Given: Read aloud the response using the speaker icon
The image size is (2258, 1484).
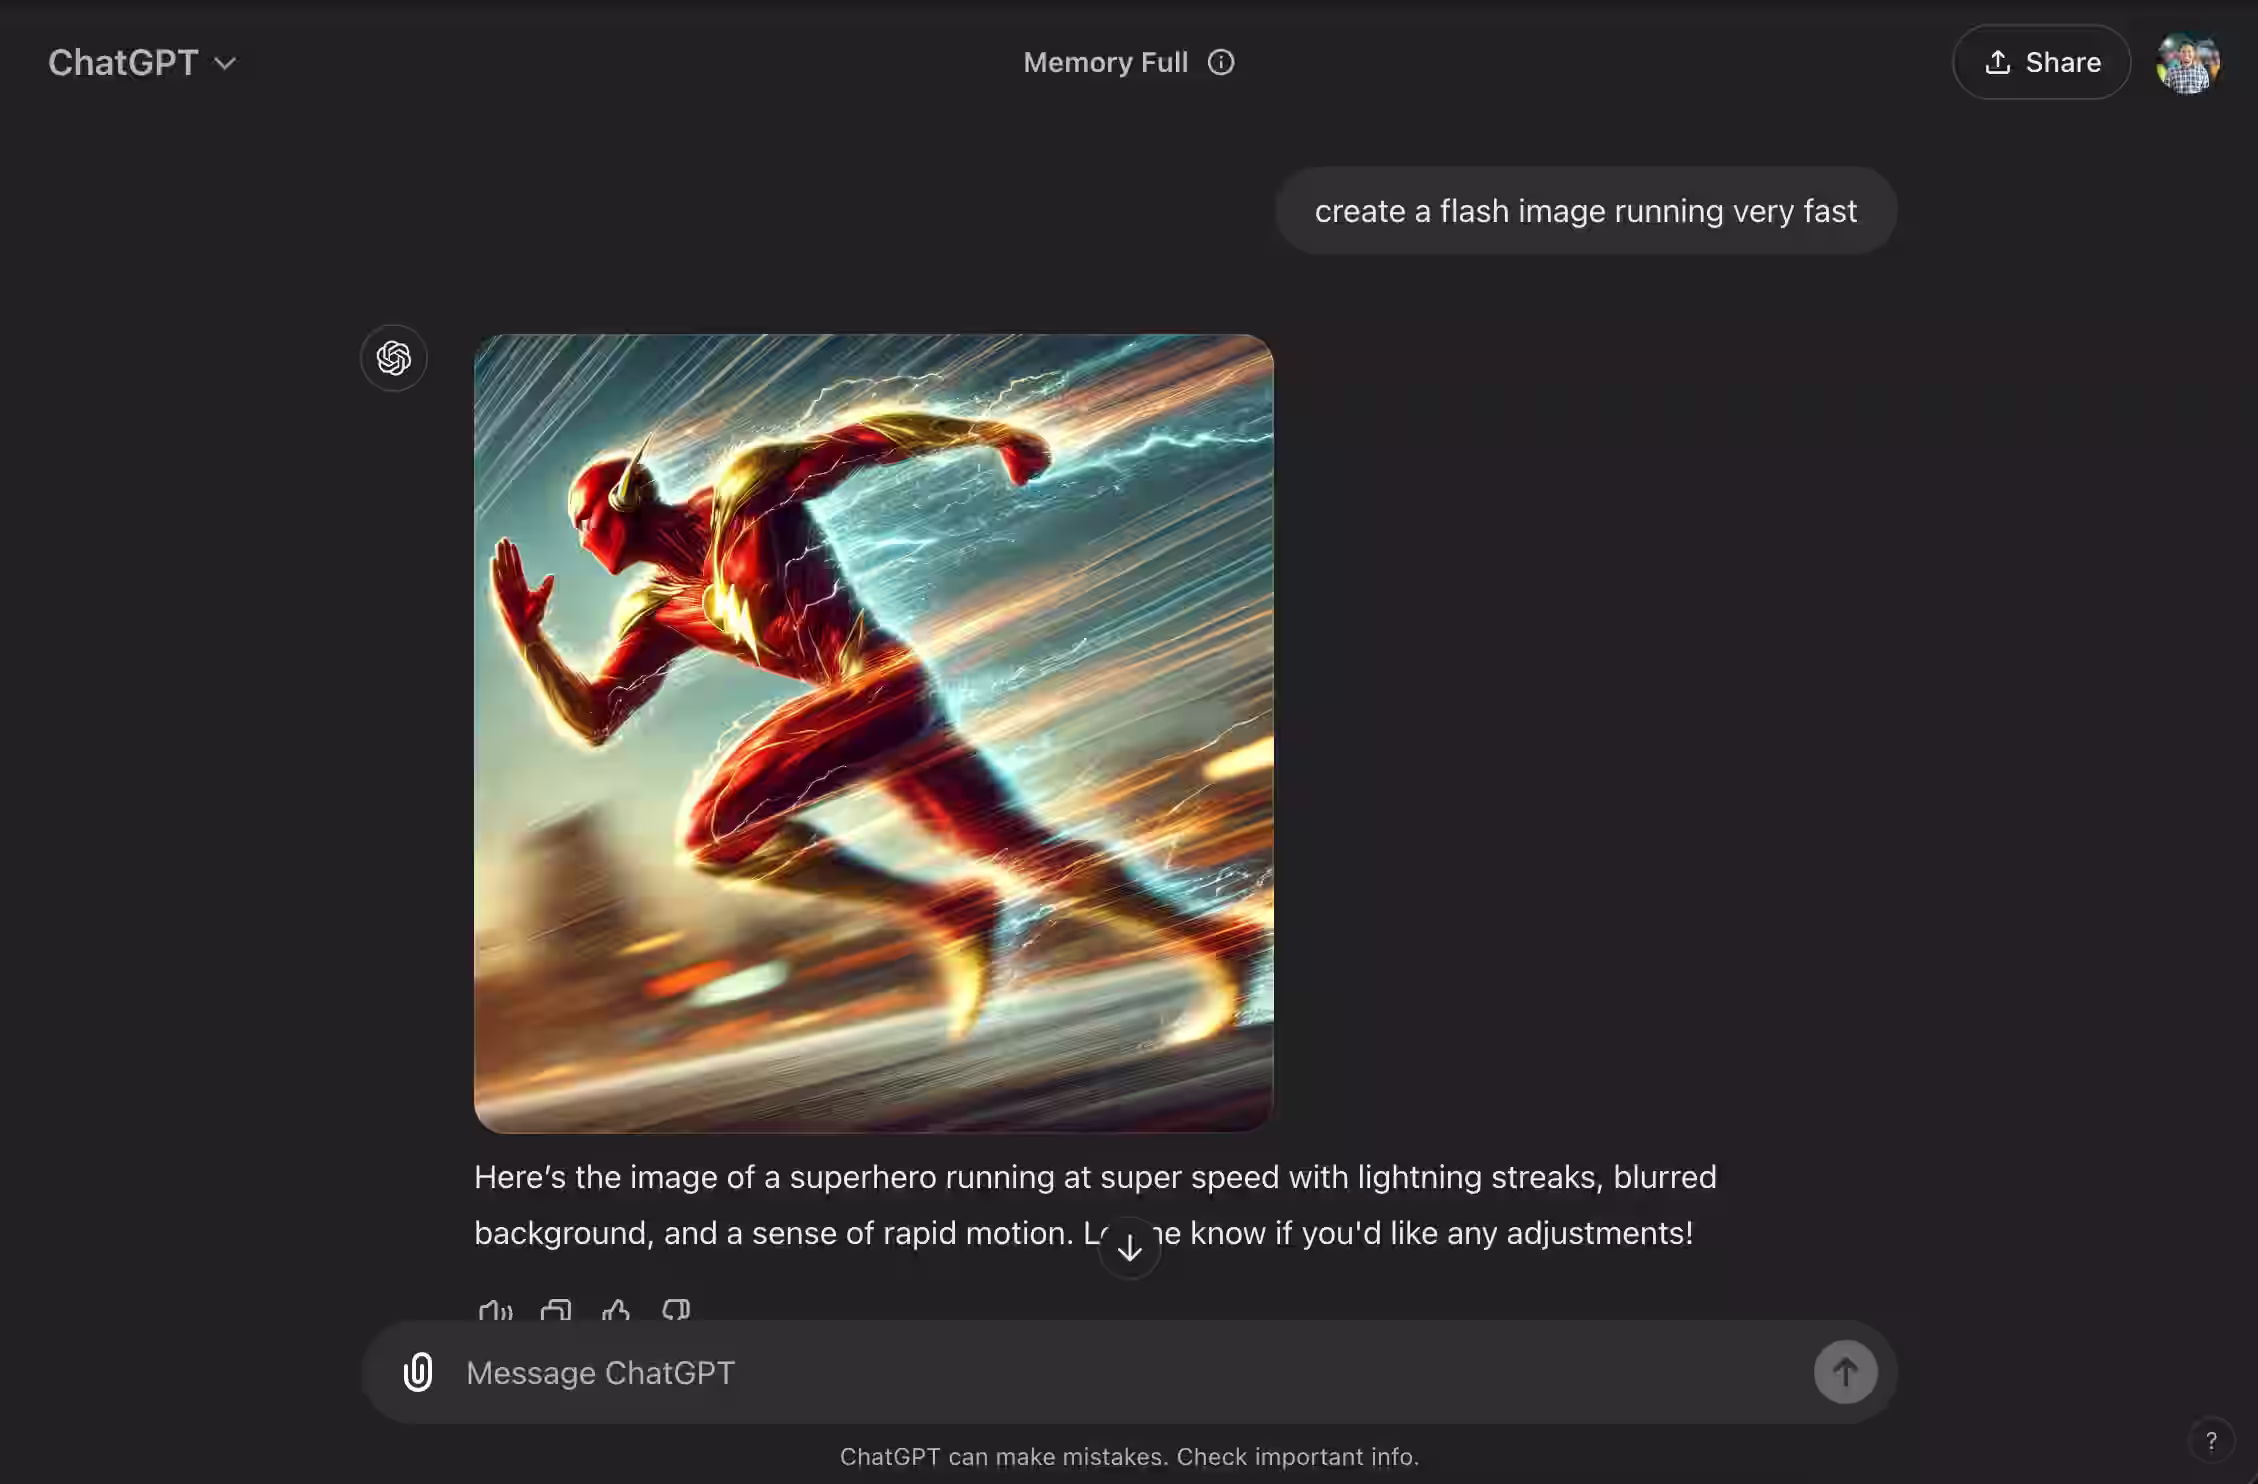Looking at the screenshot, I should 496,1312.
